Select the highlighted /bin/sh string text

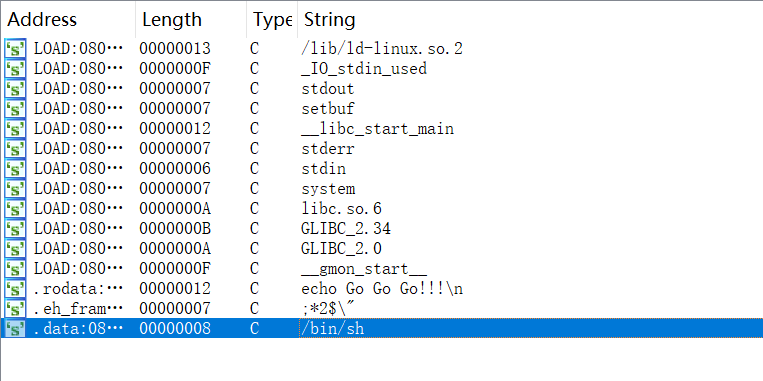332,328
